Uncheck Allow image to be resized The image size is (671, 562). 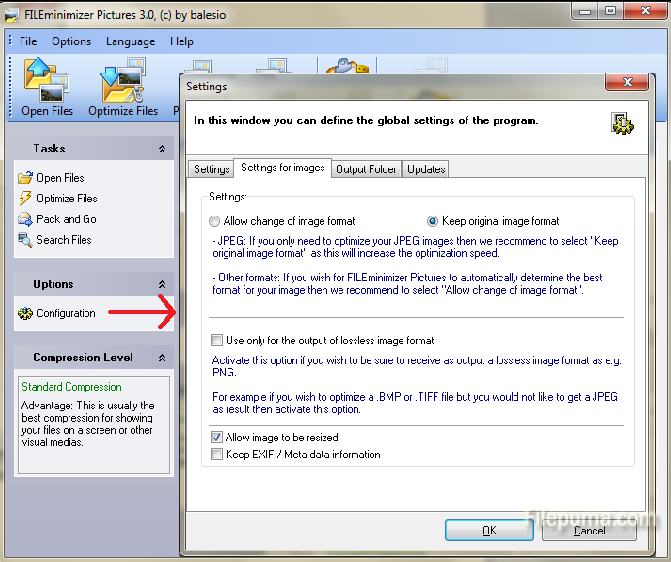tap(217, 437)
